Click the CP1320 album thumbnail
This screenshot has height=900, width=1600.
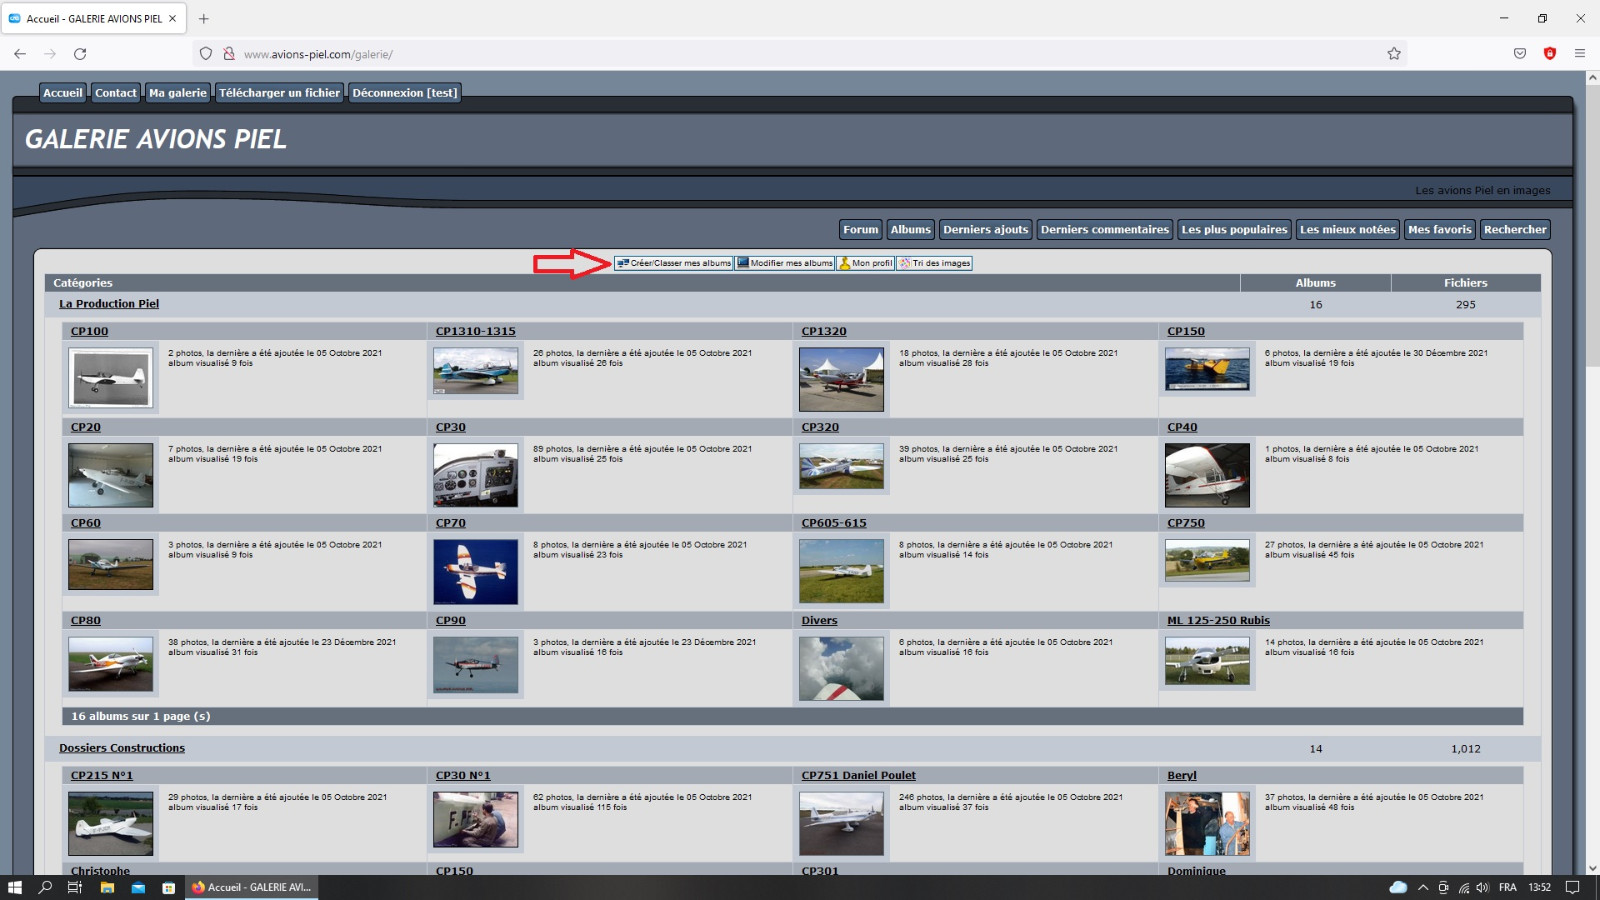(842, 380)
